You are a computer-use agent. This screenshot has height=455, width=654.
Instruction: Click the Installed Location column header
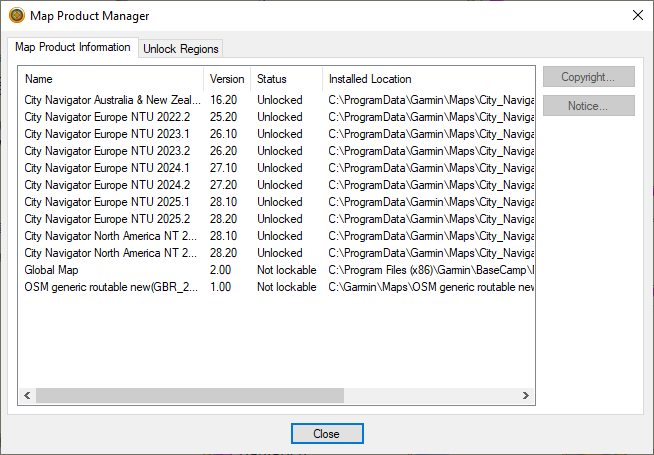[x=428, y=79]
